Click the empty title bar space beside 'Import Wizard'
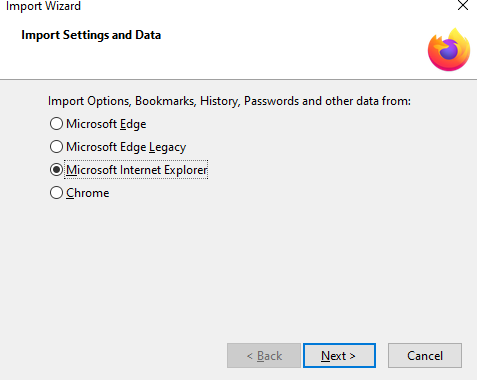This screenshot has width=477, height=380. click(x=267, y=6)
